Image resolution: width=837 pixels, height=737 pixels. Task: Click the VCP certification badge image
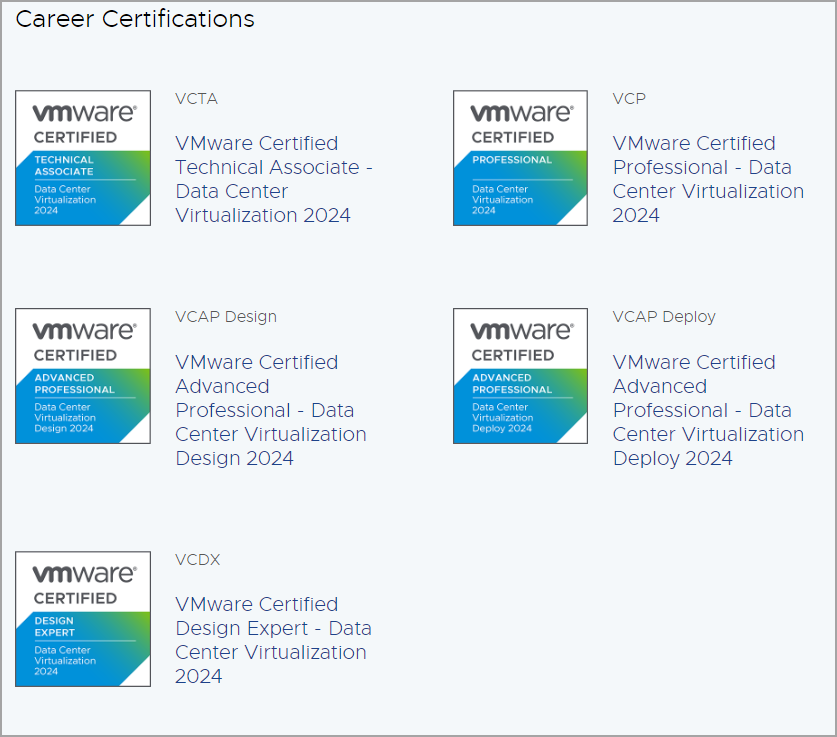coord(519,157)
